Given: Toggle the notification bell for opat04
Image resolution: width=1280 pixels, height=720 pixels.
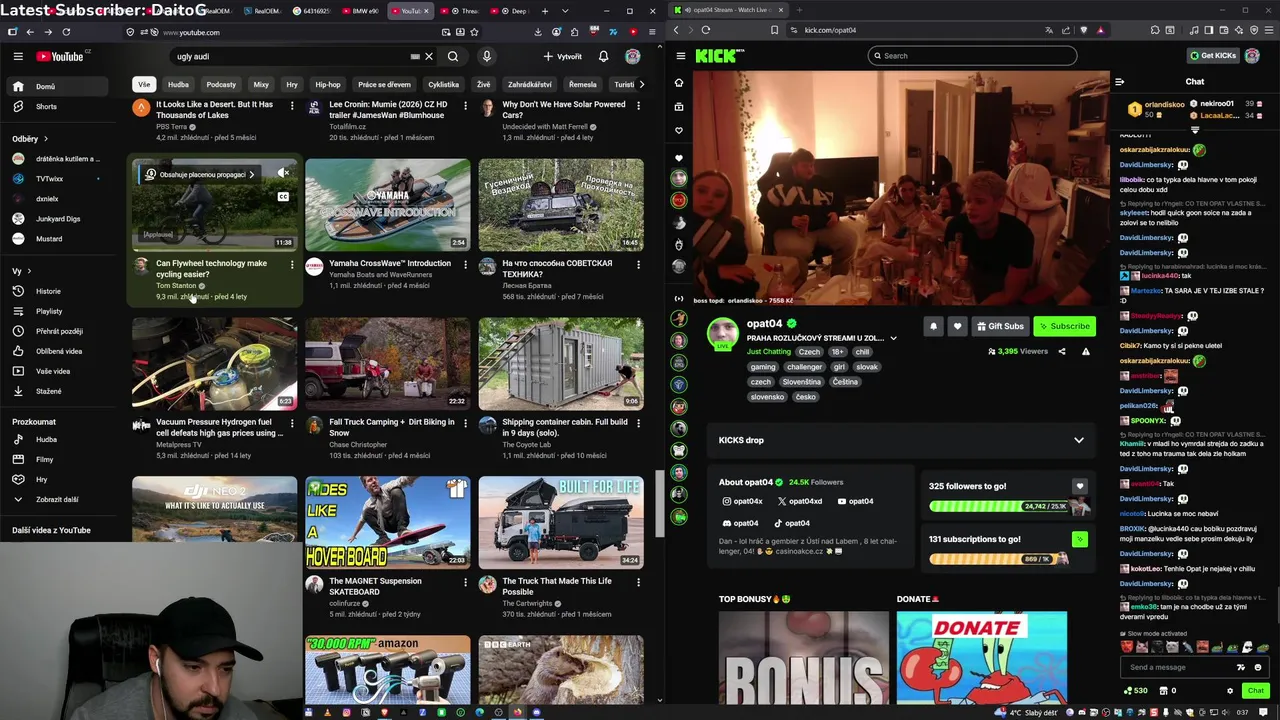Looking at the screenshot, I should coord(933,326).
